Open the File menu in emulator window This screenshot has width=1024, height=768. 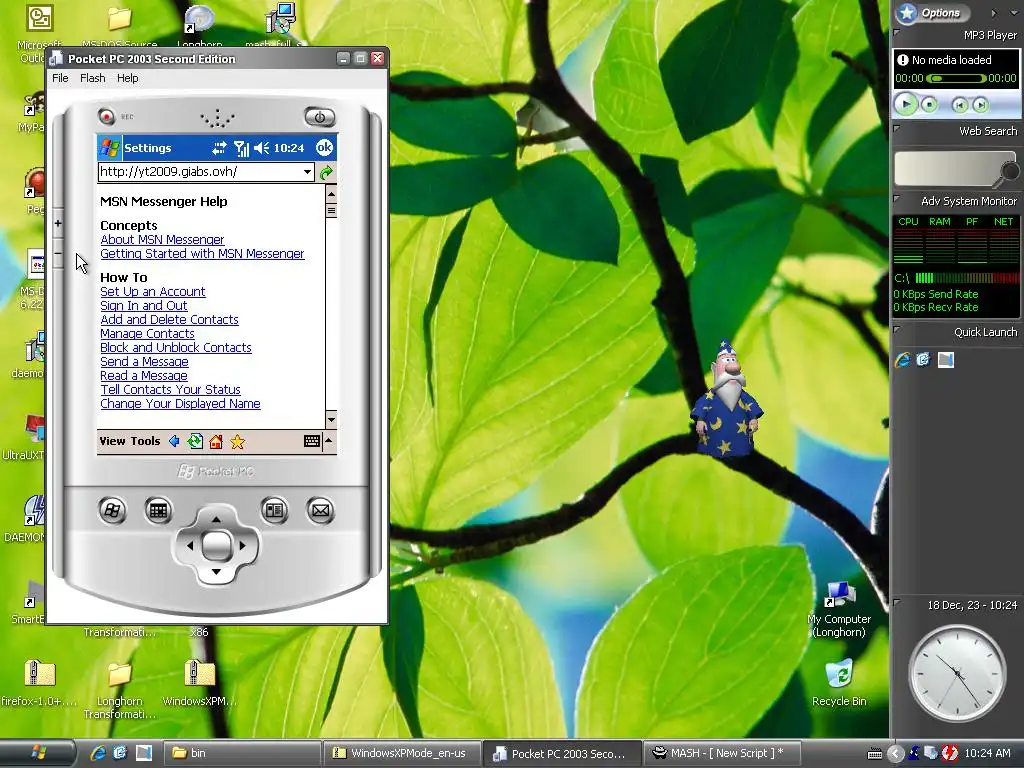point(60,78)
